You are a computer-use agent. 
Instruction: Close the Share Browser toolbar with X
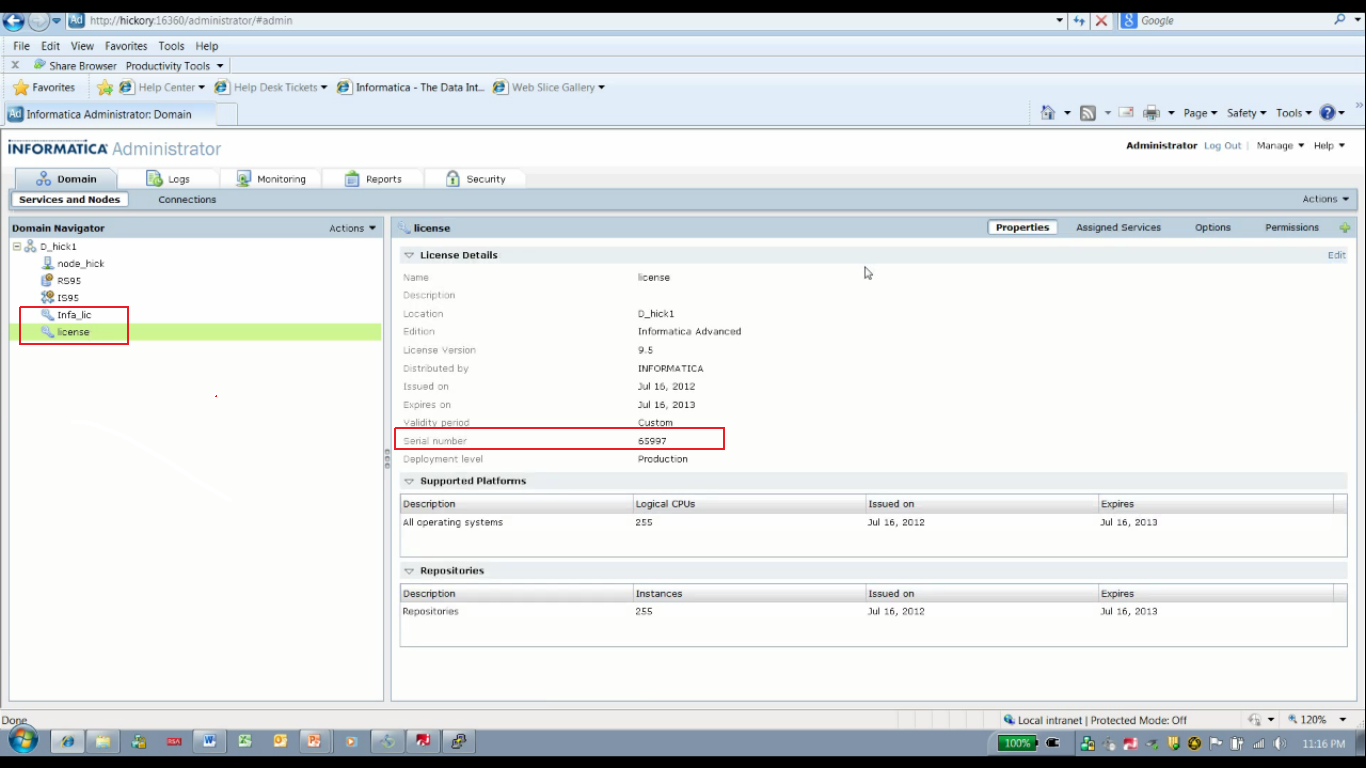pyautogui.click(x=15, y=66)
